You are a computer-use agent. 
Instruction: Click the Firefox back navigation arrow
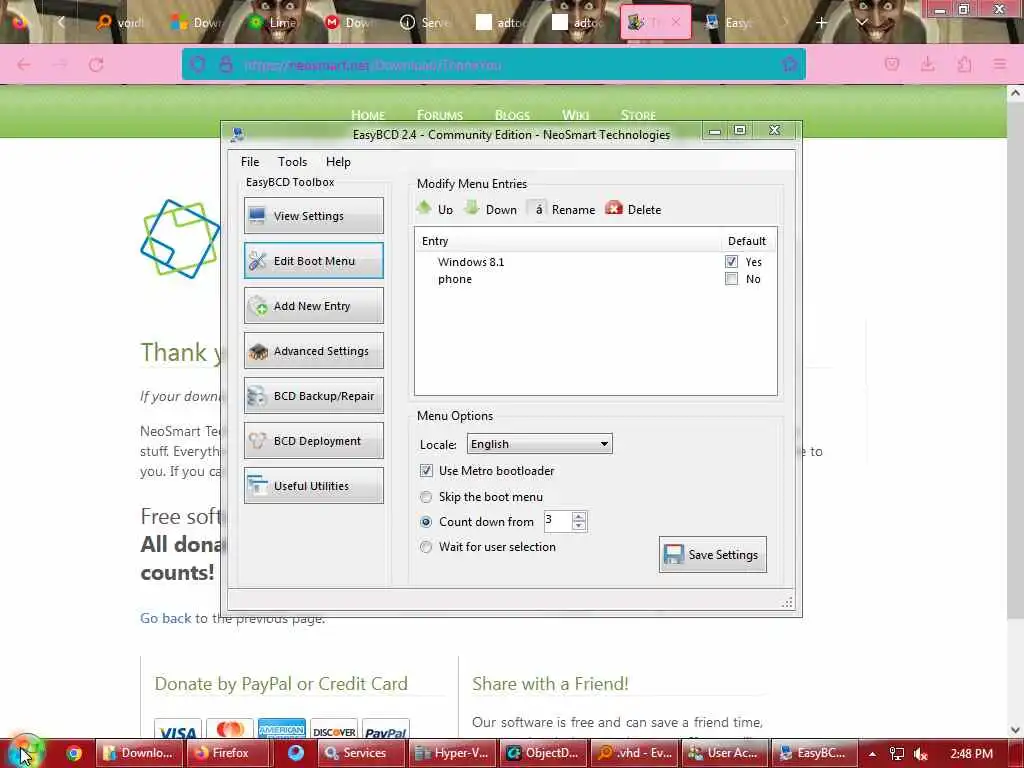pos(24,65)
